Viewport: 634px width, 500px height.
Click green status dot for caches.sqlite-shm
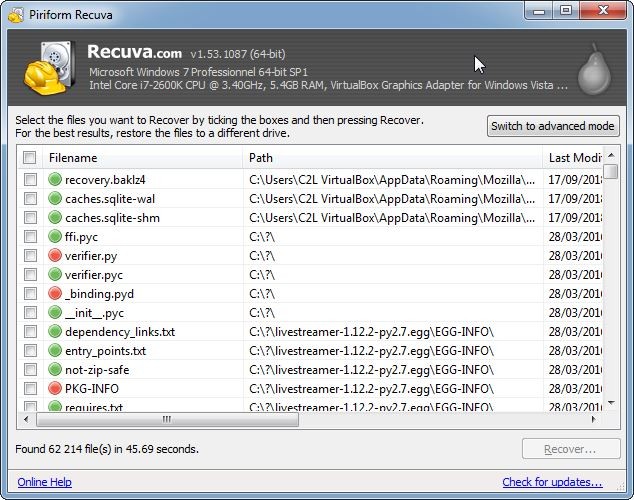[x=55, y=217]
